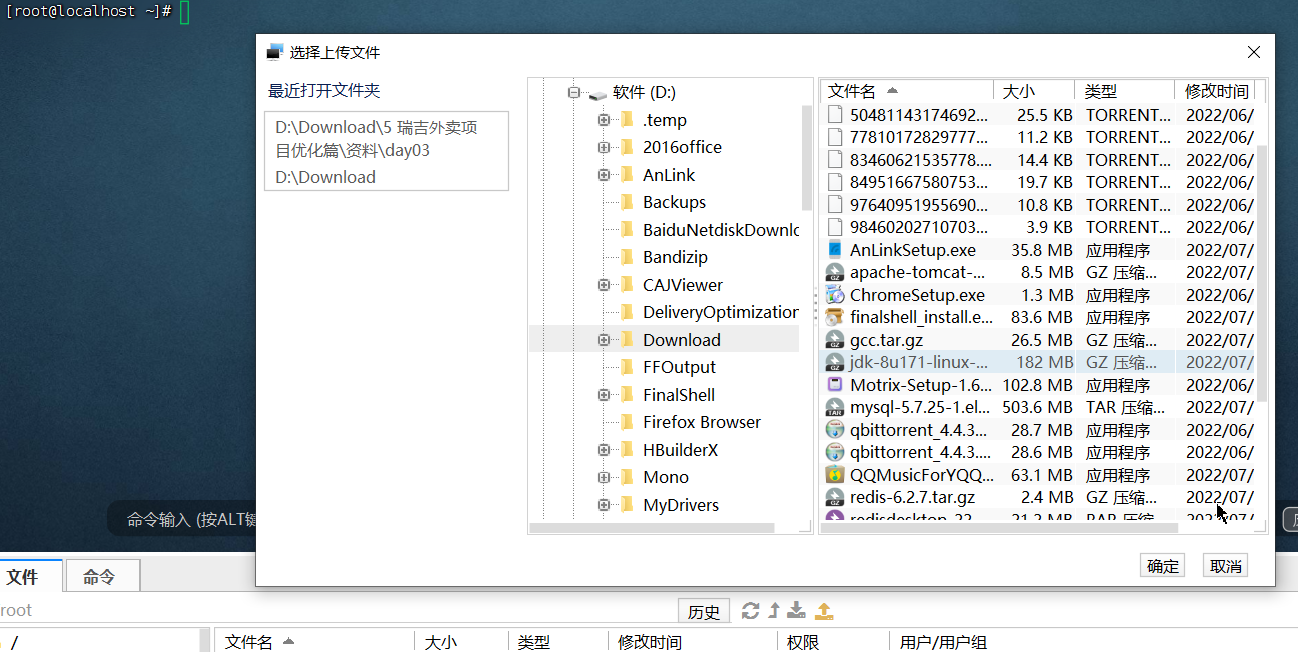Click the gray download icon

(797, 611)
